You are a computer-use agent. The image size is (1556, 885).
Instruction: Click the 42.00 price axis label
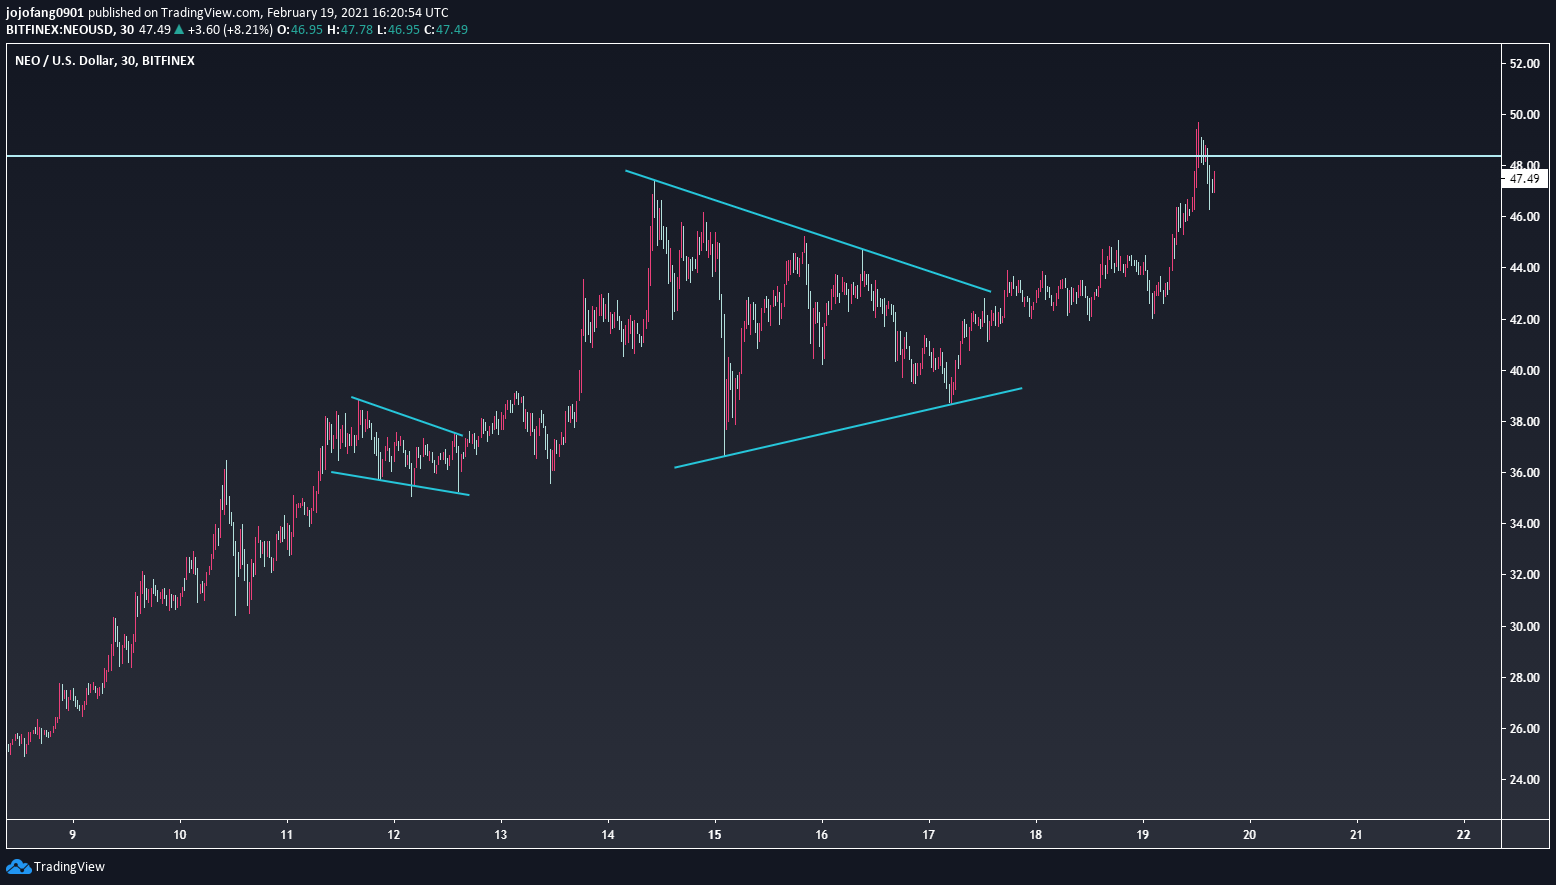click(1524, 320)
